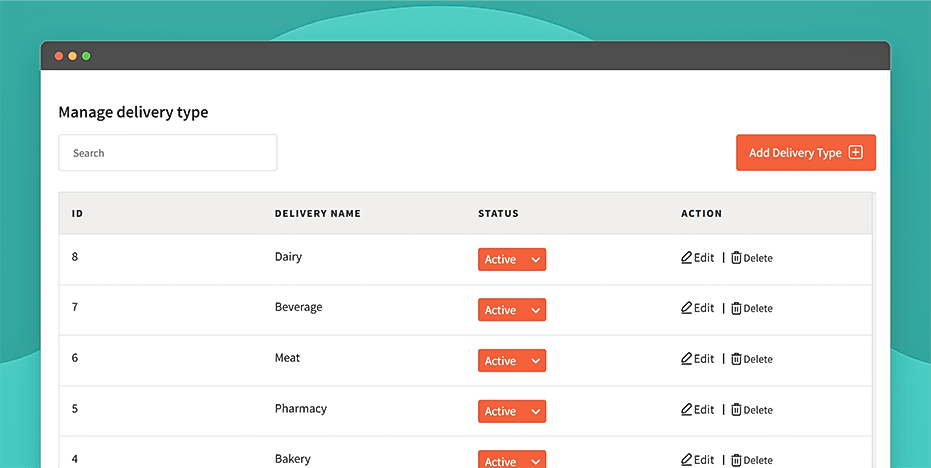
Task: Select the Meat delivery name cell
Action: (x=287, y=358)
